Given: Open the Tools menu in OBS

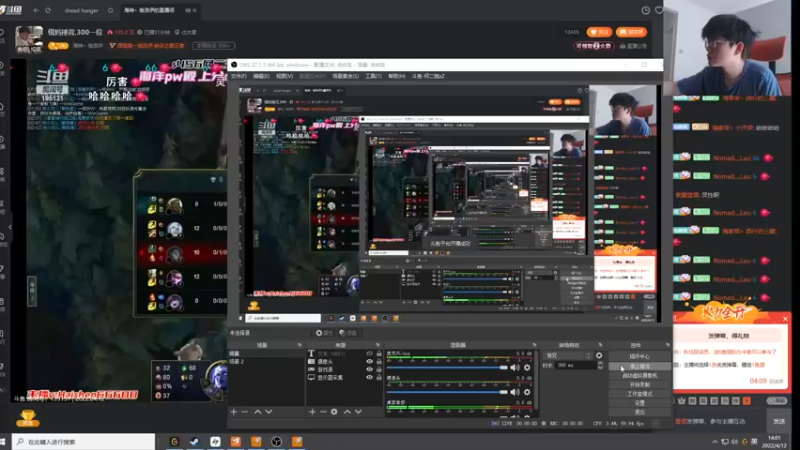Looking at the screenshot, I should pyautogui.click(x=373, y=76).
